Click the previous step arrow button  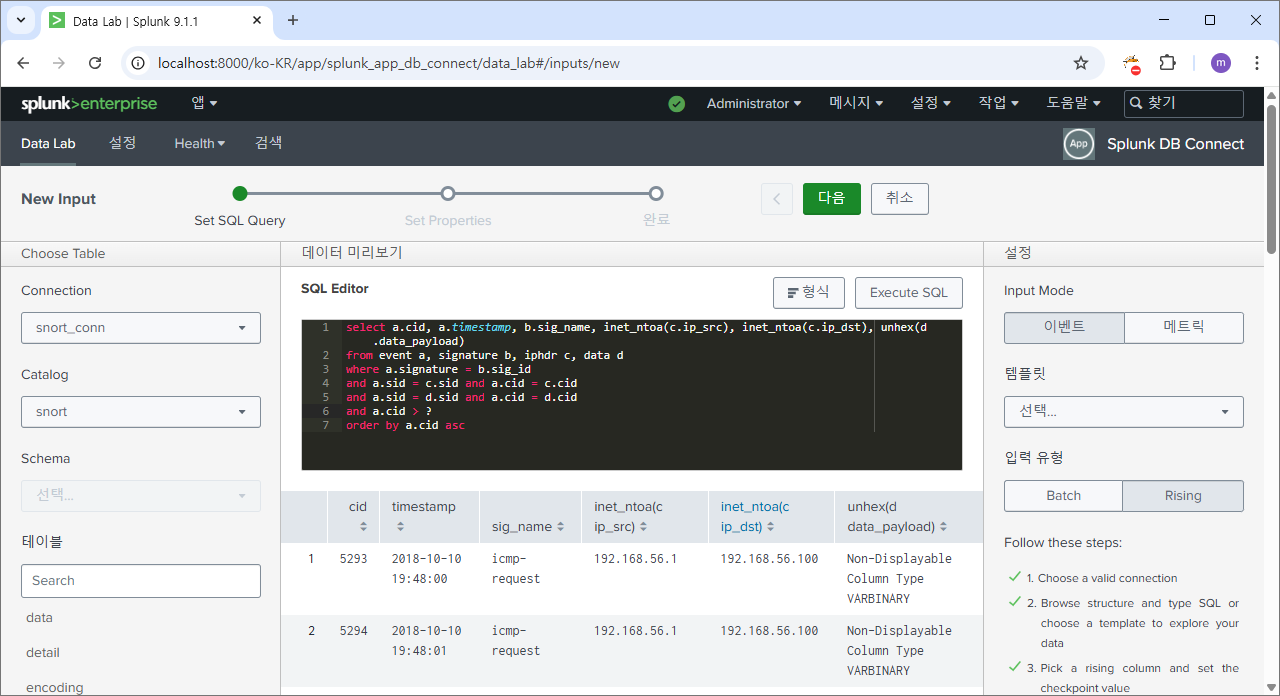click(777, 198)
